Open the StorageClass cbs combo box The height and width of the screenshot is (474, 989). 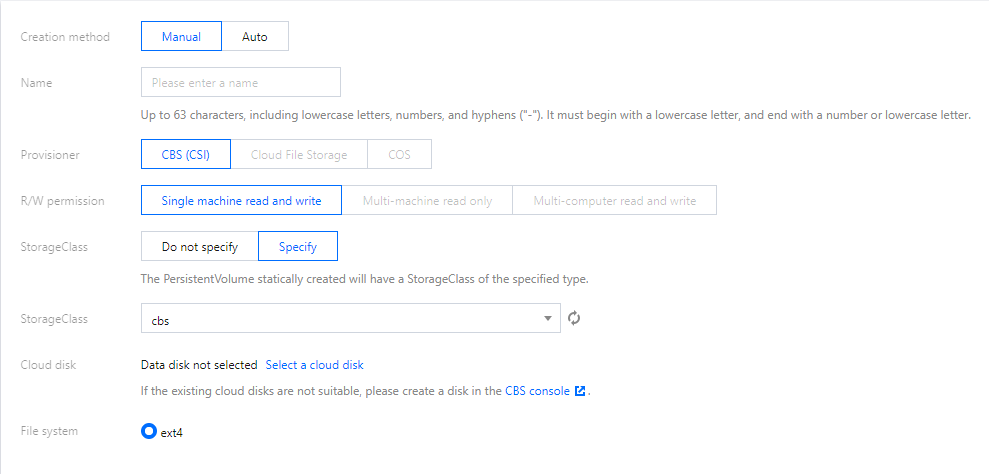point(340,319)
